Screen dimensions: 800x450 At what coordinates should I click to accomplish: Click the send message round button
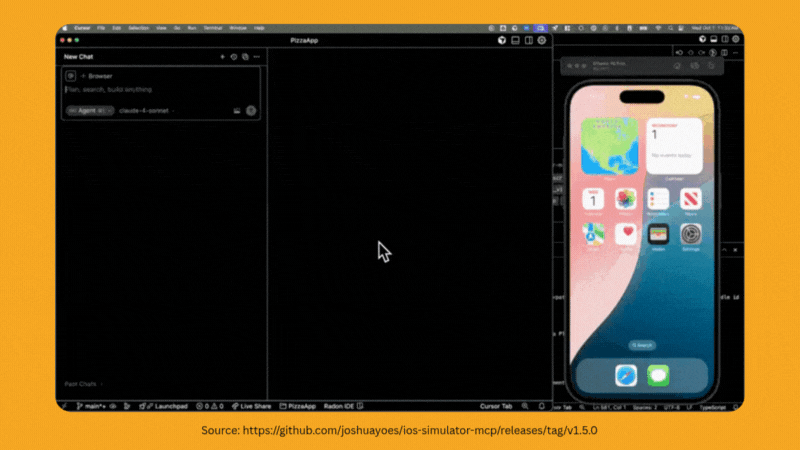(251, 111)
